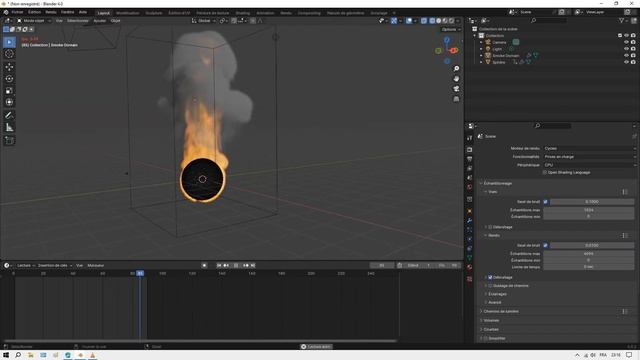Image resolution: width=640 pixels, height=360 pixels.
Task: Click the viewport zoom magnifier icon
Action: (456, 69)
